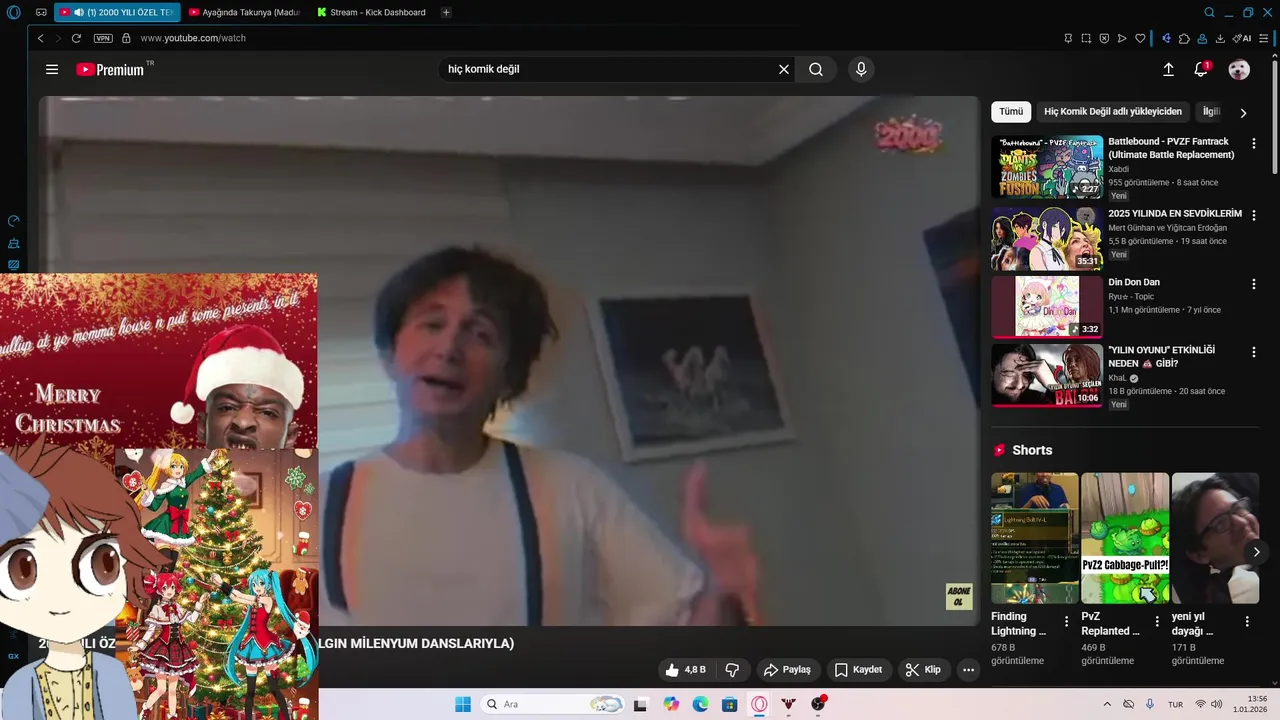
Task: Open the Finding Lightning short
Action: pos(1035,538)
